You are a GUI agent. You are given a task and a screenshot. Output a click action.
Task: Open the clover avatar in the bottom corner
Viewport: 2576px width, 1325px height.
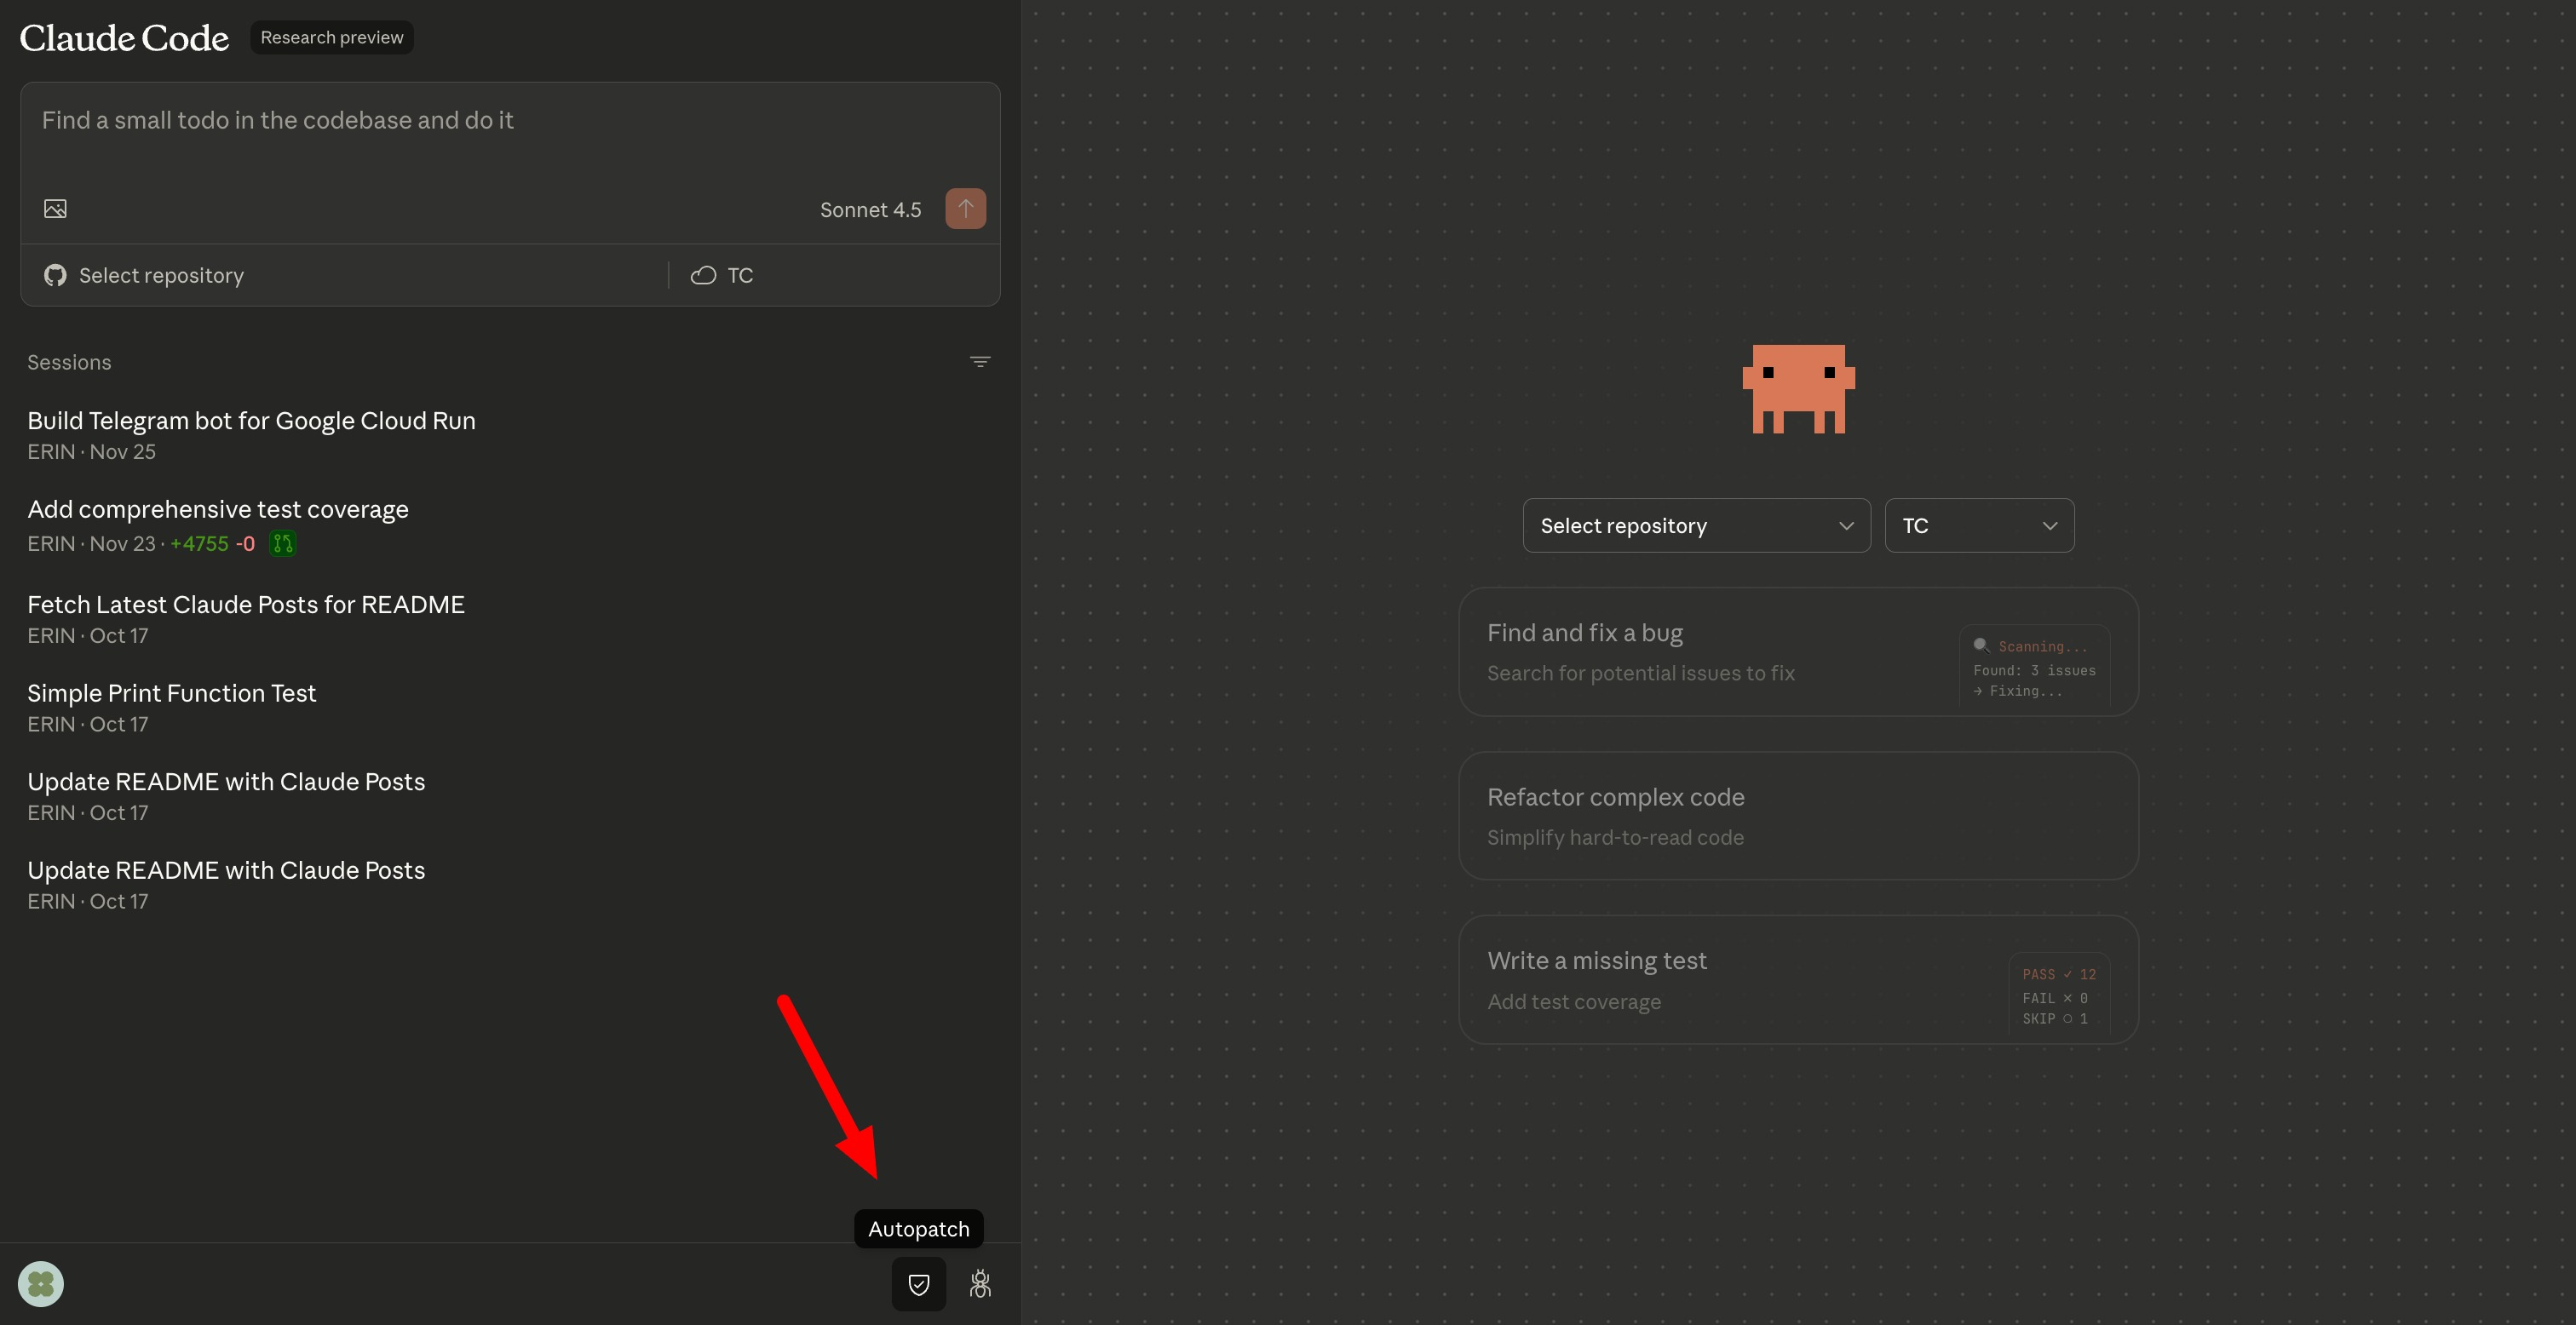(40, 1283)
